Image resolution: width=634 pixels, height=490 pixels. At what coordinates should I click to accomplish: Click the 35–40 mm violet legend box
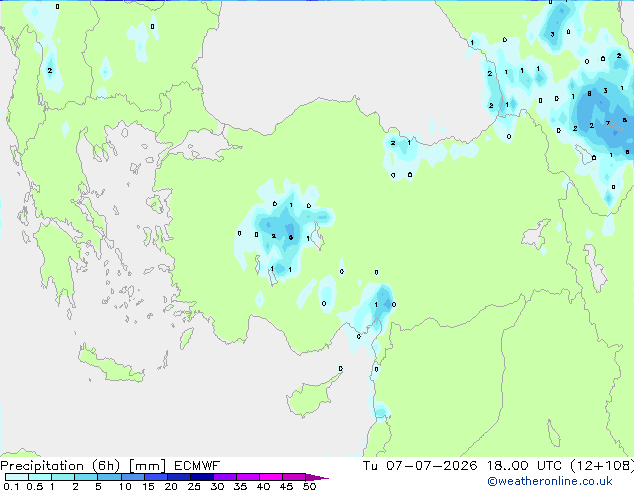(x=247, y=477)
